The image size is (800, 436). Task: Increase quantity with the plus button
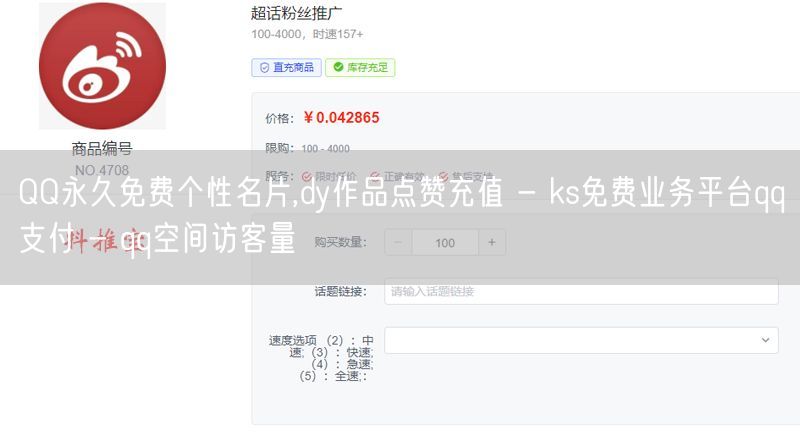tap(492, 242)
